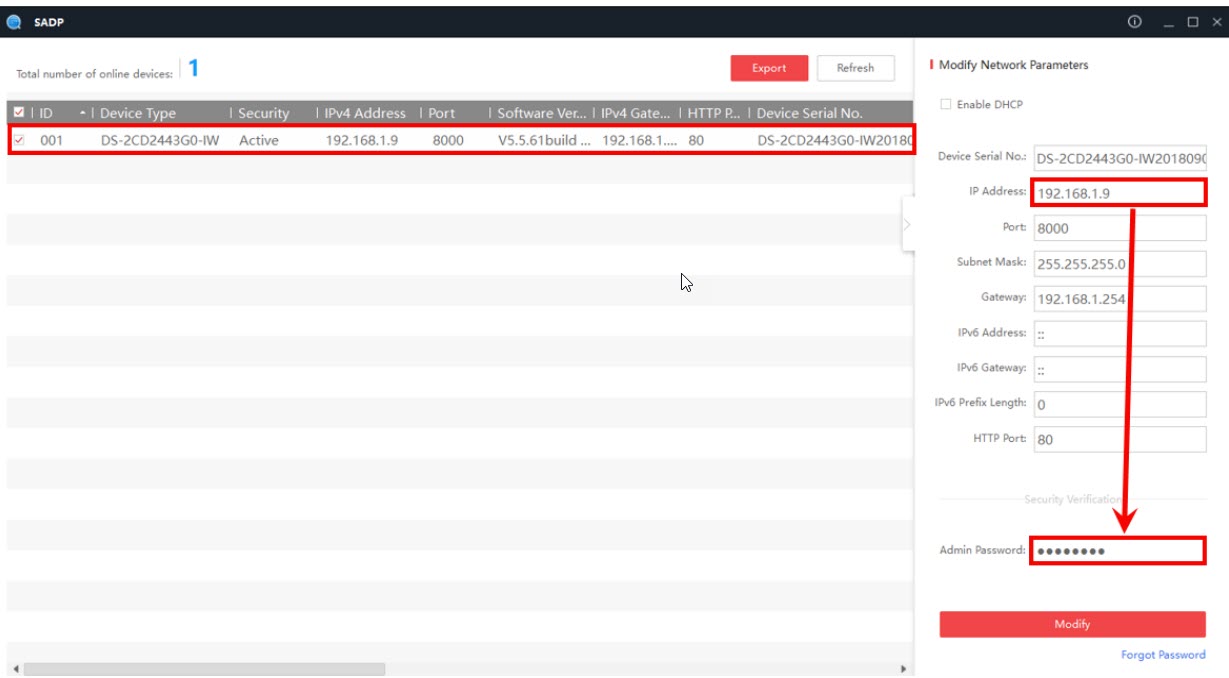Maximize the SADP window
The image size is (1229, 678).
[x=1192, y=22]
